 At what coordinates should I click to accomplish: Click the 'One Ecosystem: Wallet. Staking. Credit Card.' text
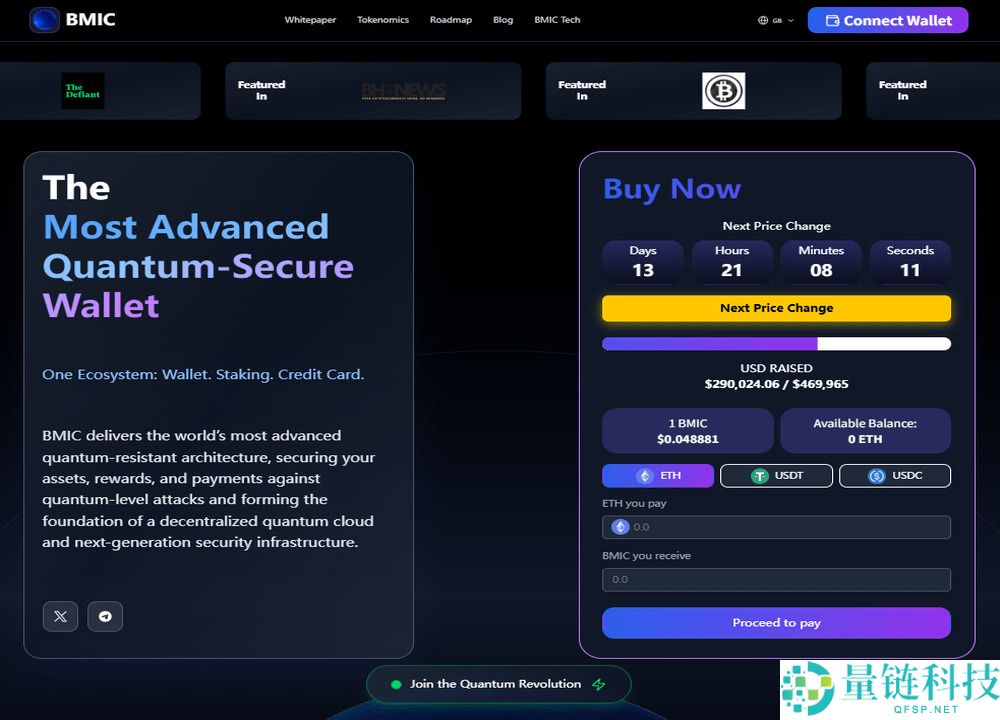[x=203, y=374]
